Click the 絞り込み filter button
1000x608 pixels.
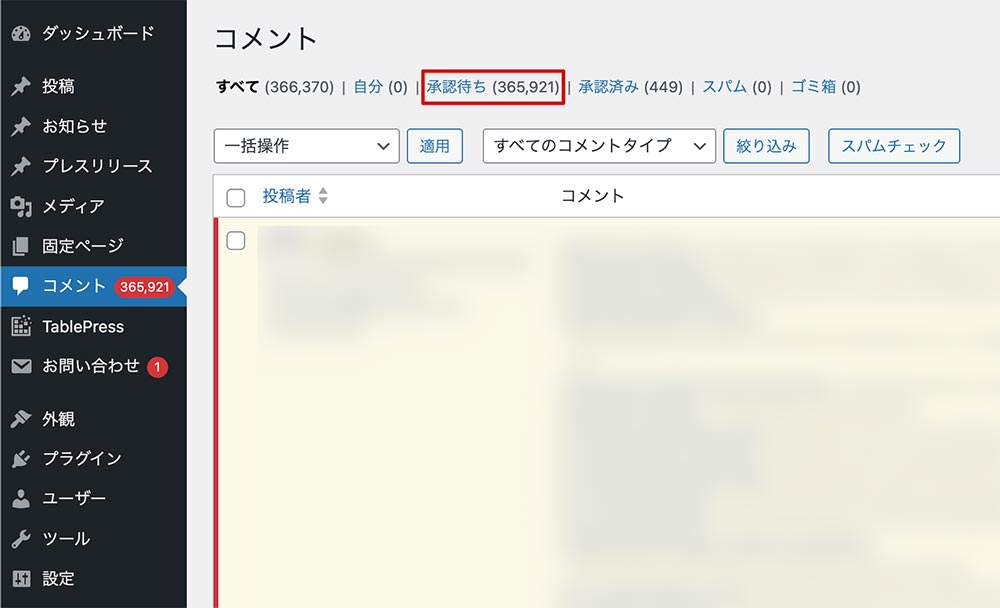(766, 146)
